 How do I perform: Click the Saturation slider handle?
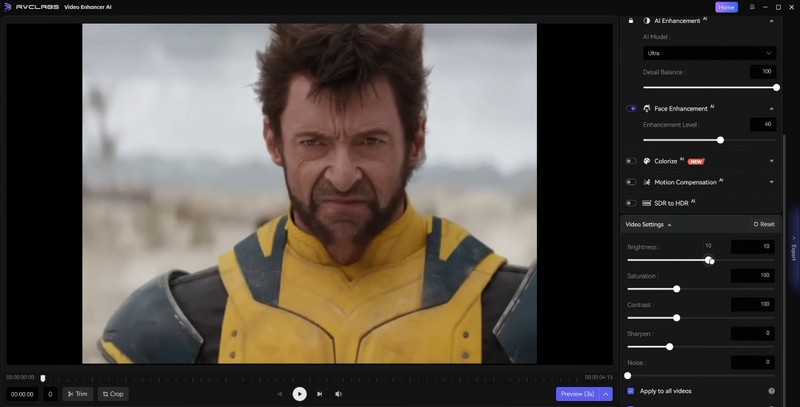(677, 289)
